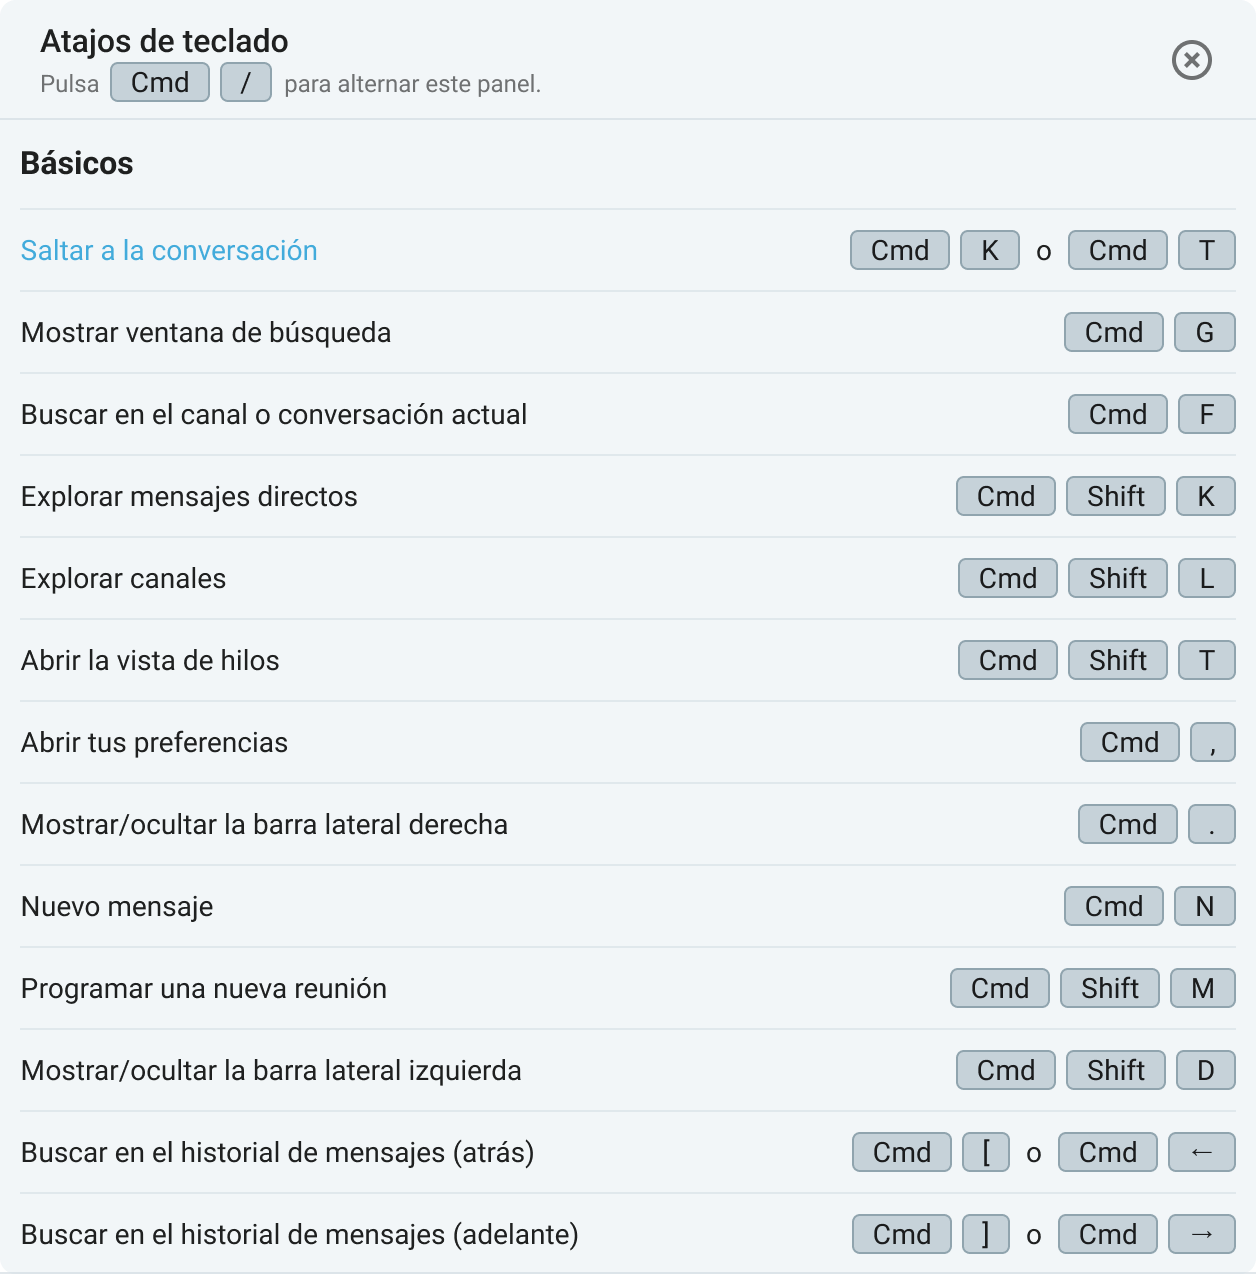Click the slash key badge in header
This screenshot has width=1256, height=1274.
[245, 82]
